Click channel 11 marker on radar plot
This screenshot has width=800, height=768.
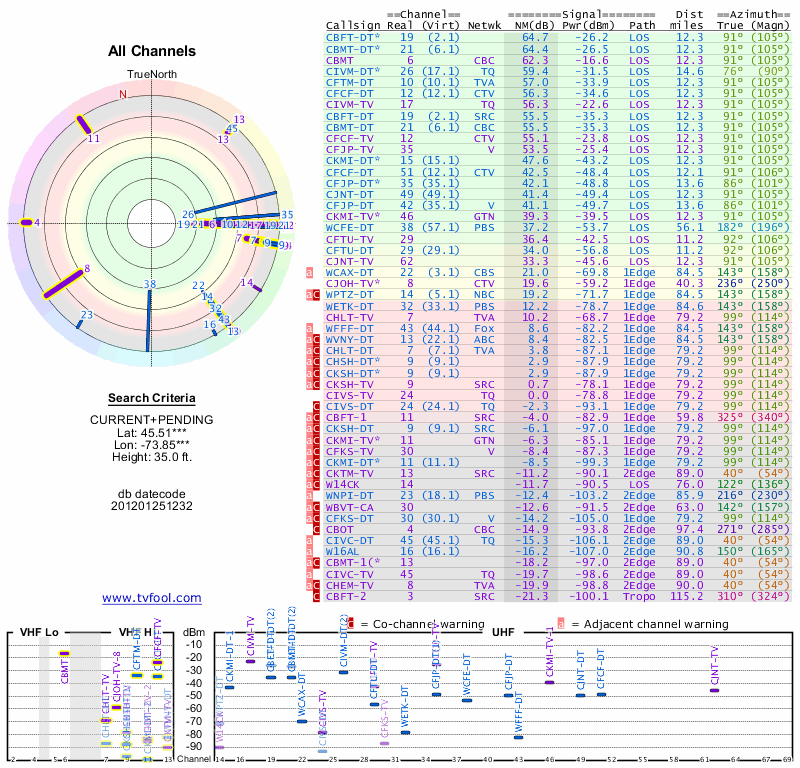tap(83, 125)
